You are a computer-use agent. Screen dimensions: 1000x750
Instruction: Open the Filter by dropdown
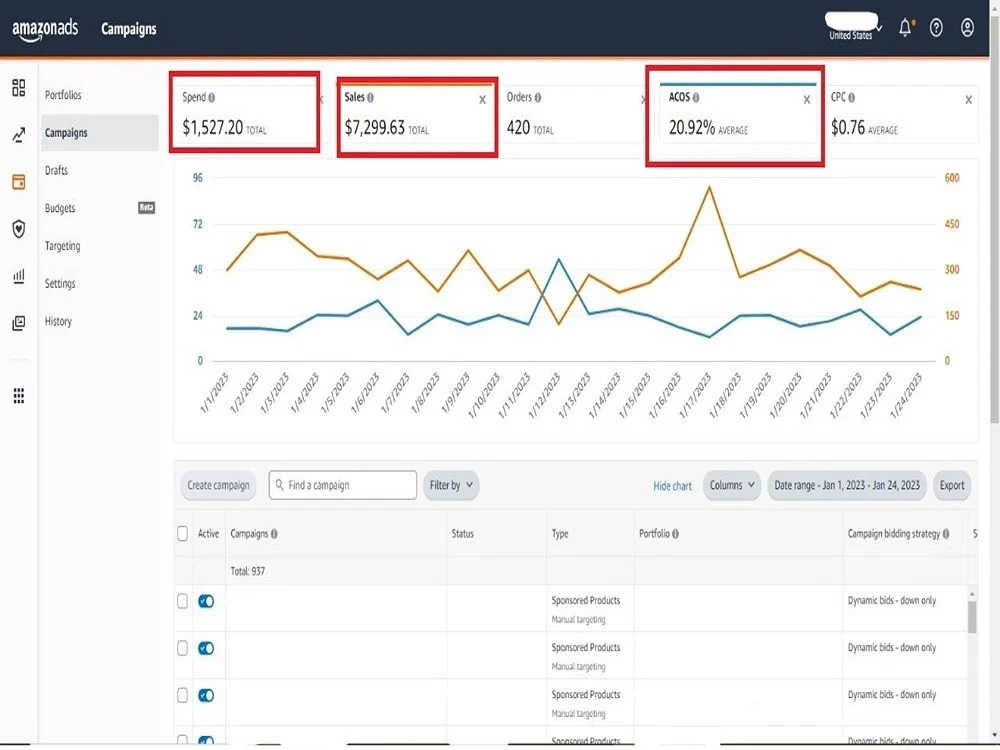[x=451, y=485]
